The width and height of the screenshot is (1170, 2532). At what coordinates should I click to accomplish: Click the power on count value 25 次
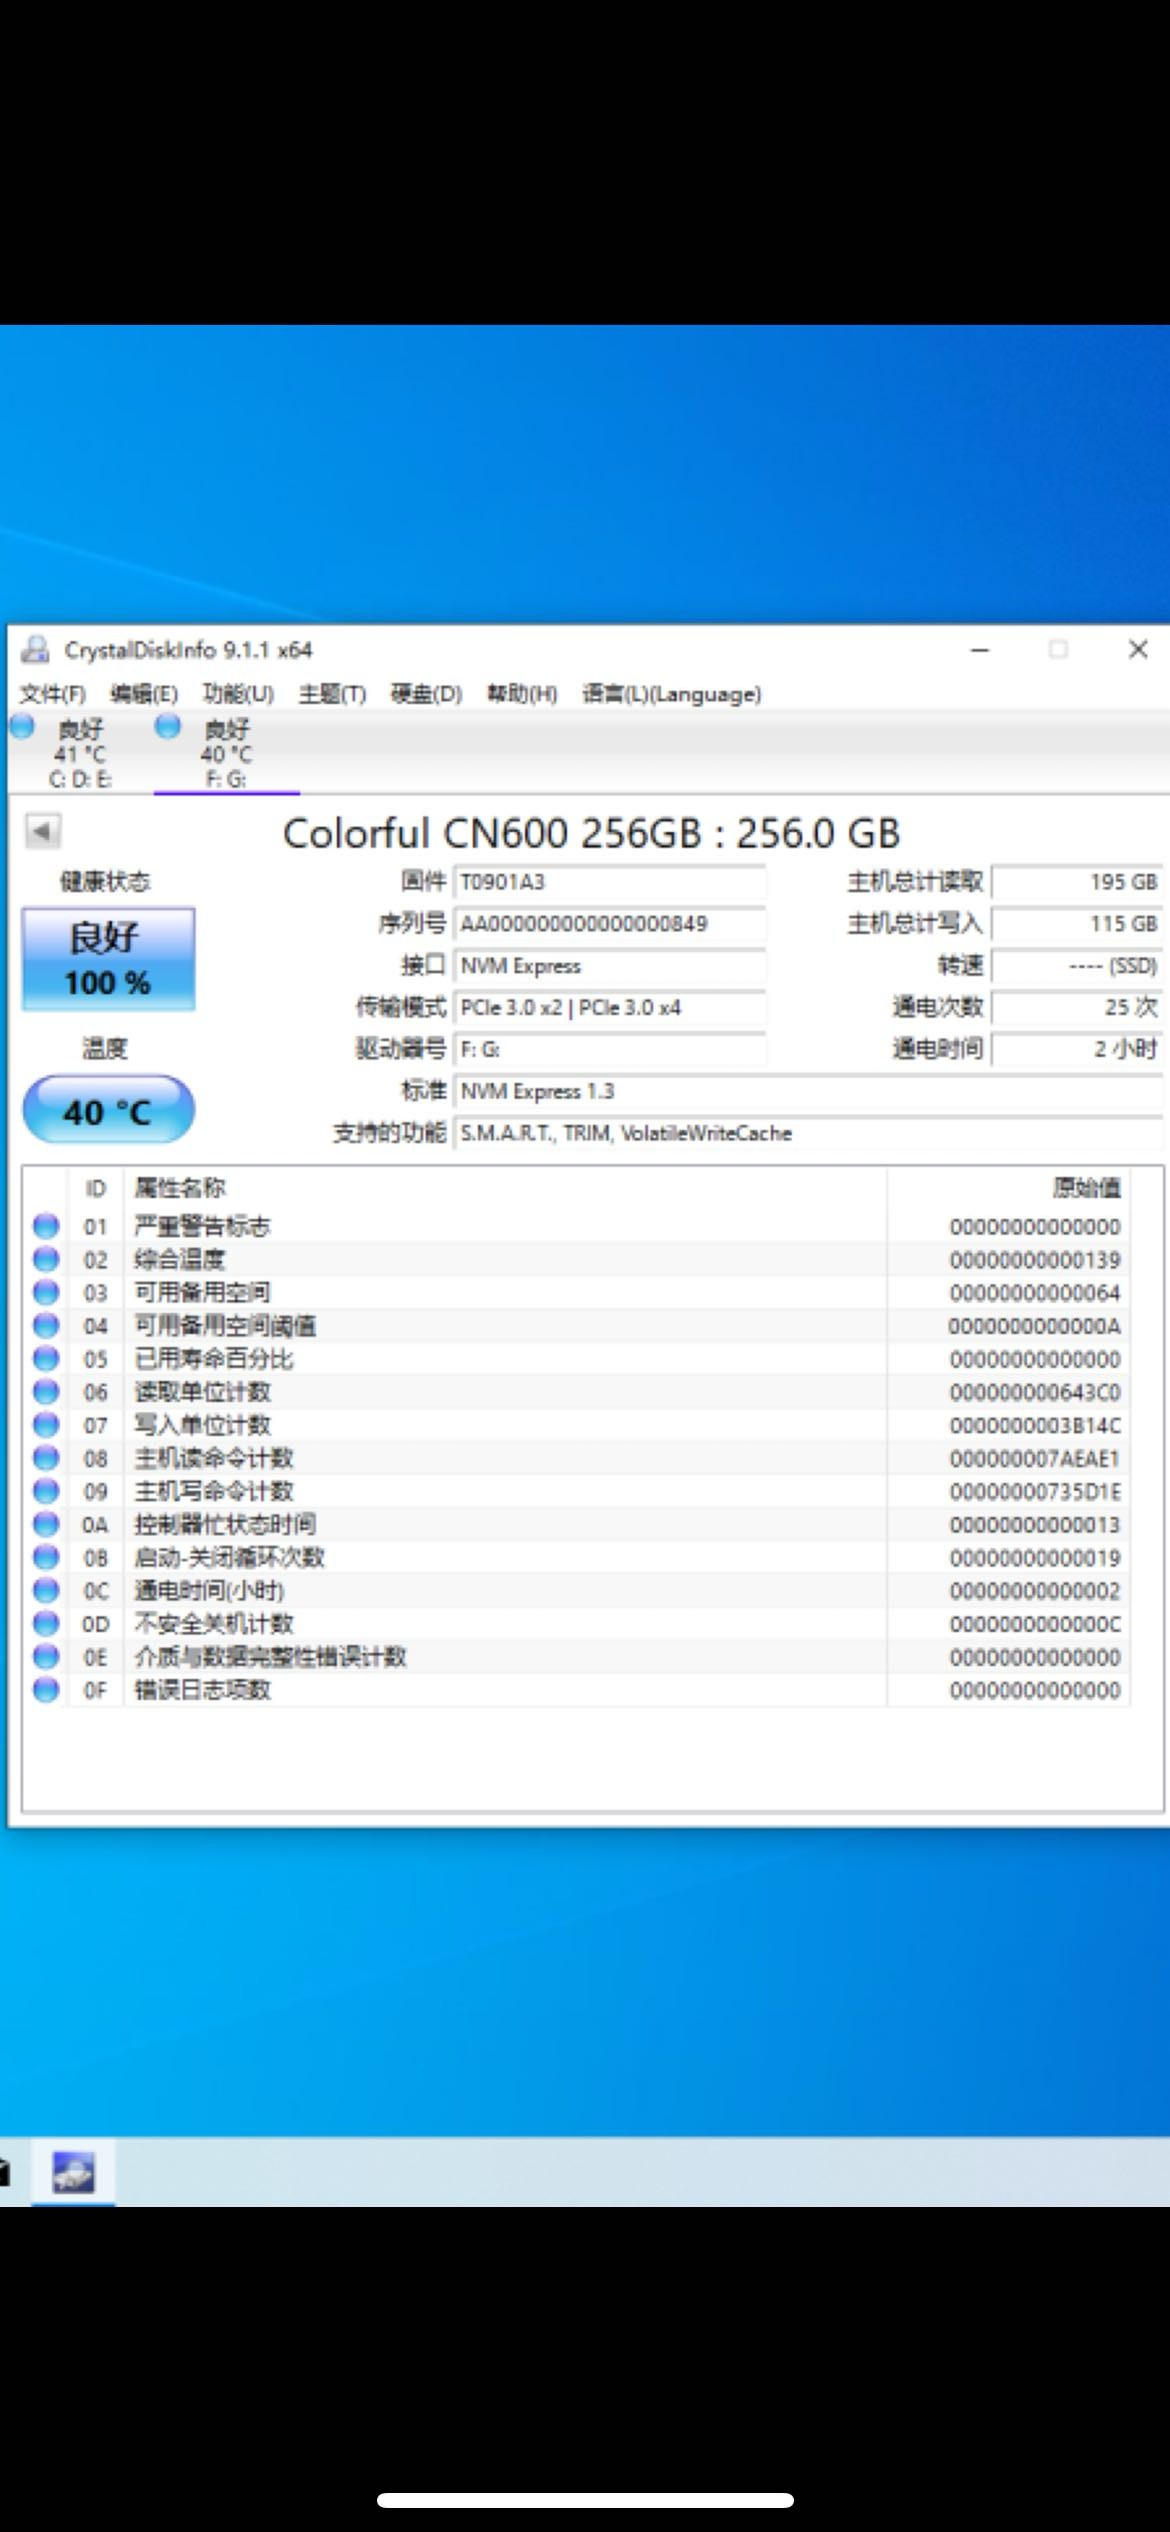(x=1078, y=1008)
